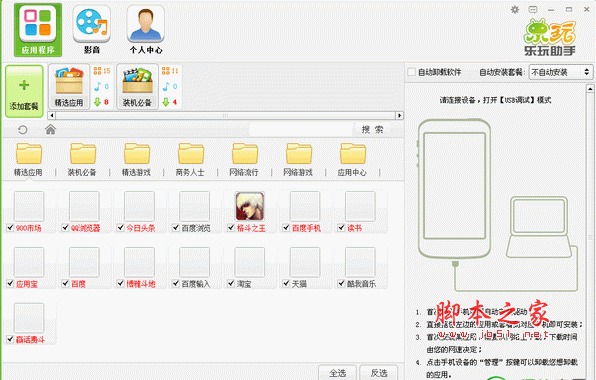This screenshot has width=596, height=380.
Task: Click the 淘宝 app icon tile
Action: point(249,262)
